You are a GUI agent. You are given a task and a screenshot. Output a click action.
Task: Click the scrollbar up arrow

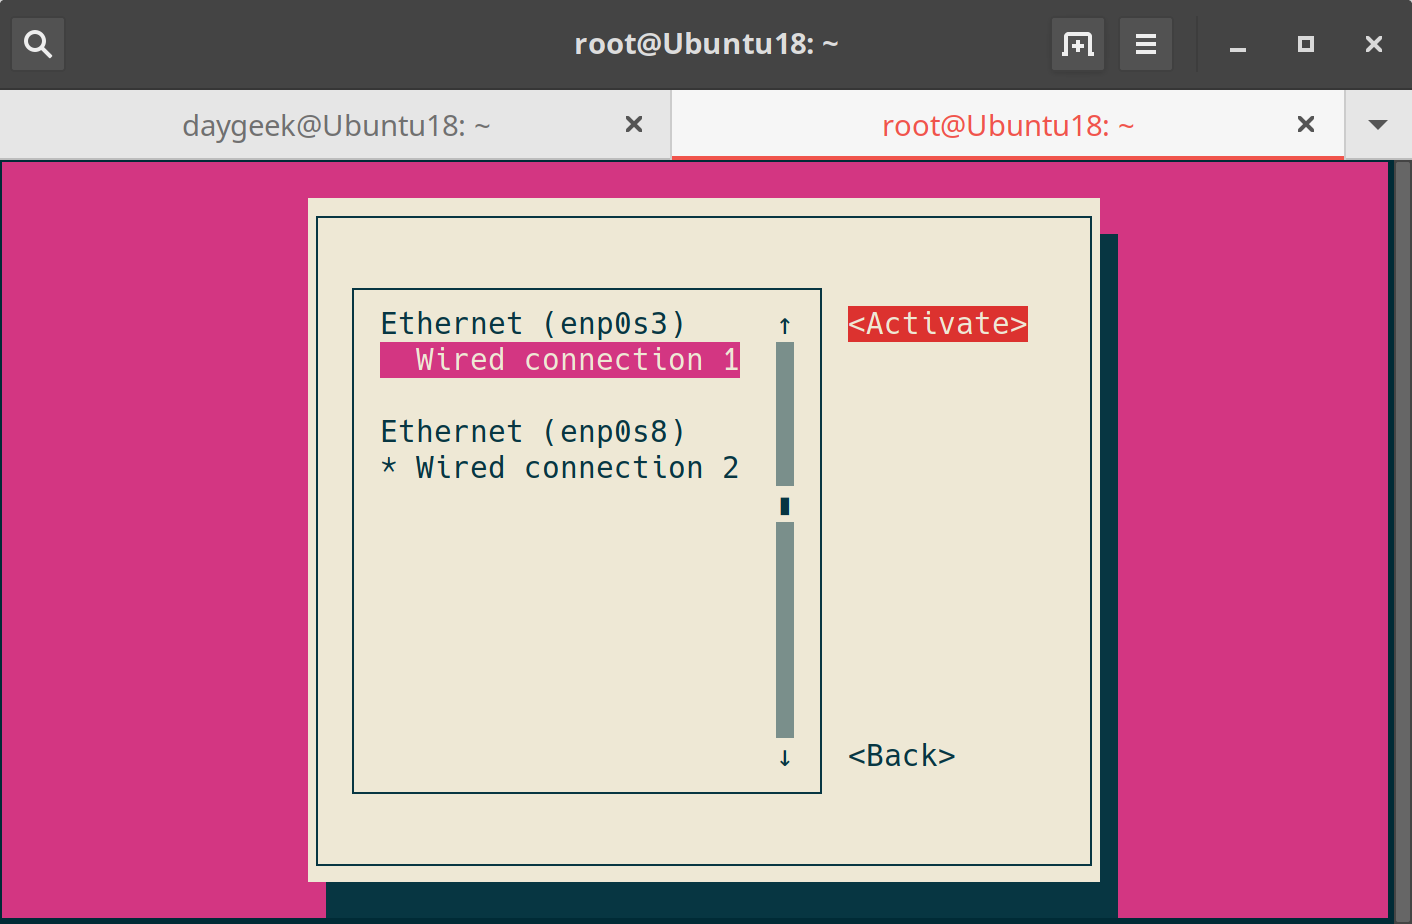(784, 324)
